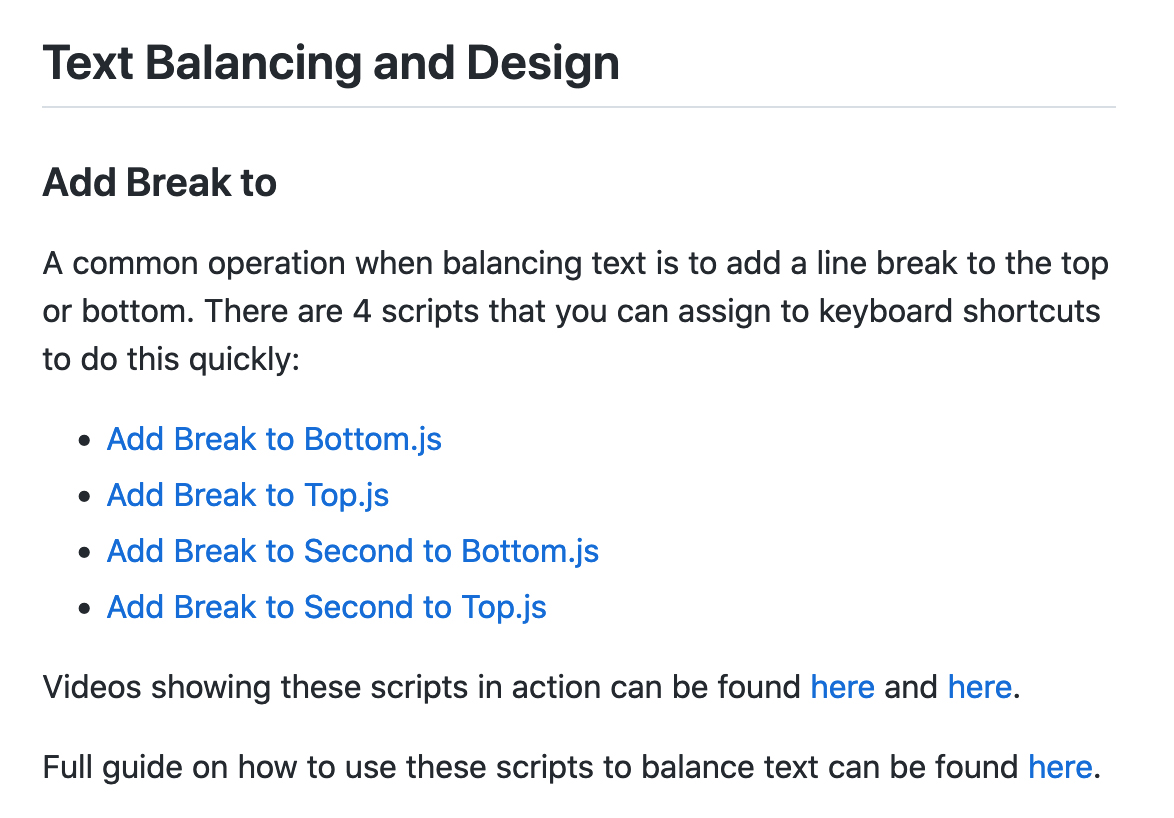Click the bullet beside Second to Top.js item
1174x818 pixels.
point(85,608)
